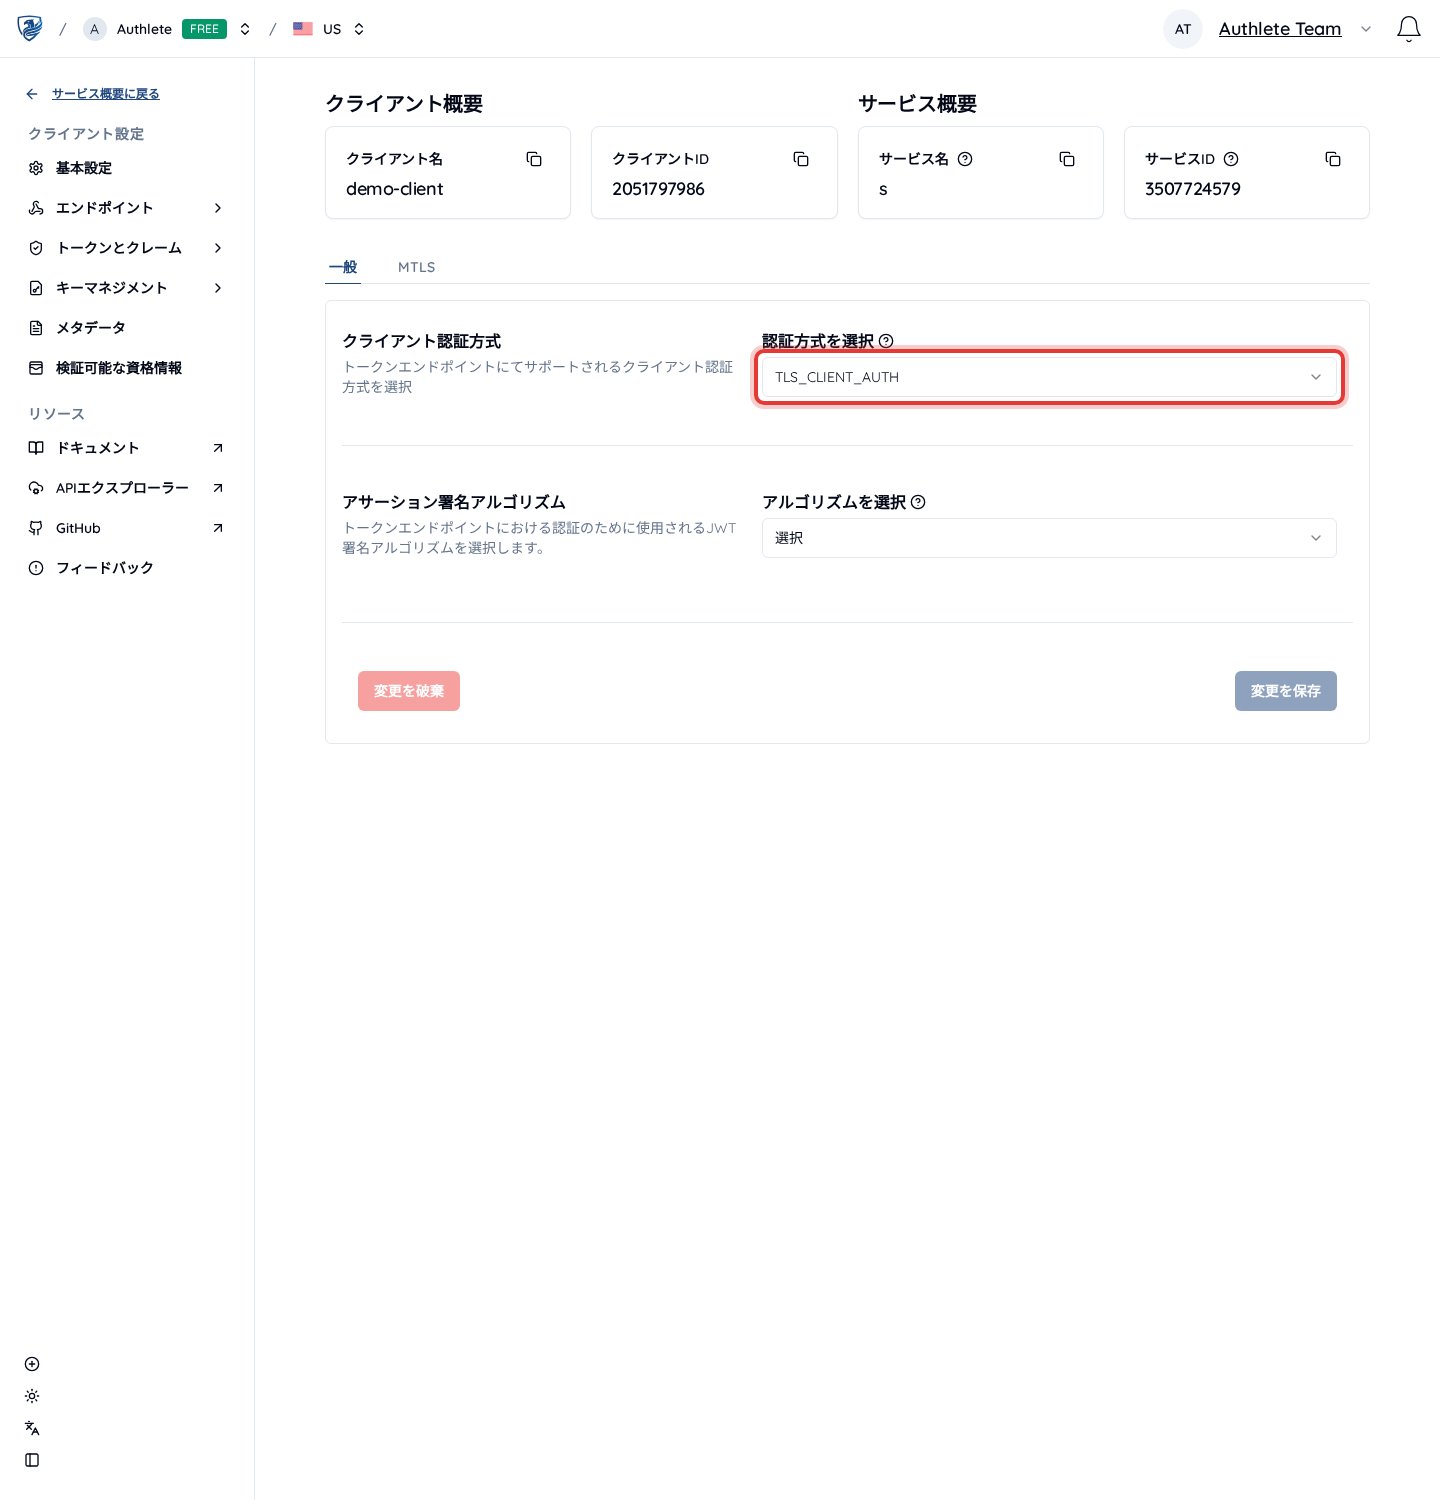Click the フィードバック alert circle icon

(36, 568)
